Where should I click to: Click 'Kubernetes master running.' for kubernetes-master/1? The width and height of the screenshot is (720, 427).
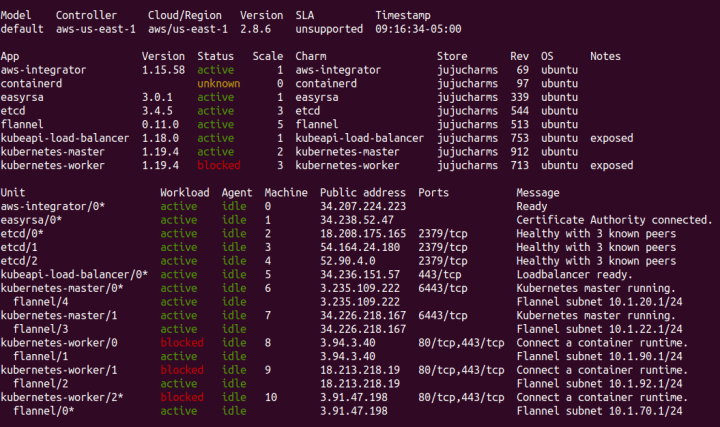click(x=596, y=315)
